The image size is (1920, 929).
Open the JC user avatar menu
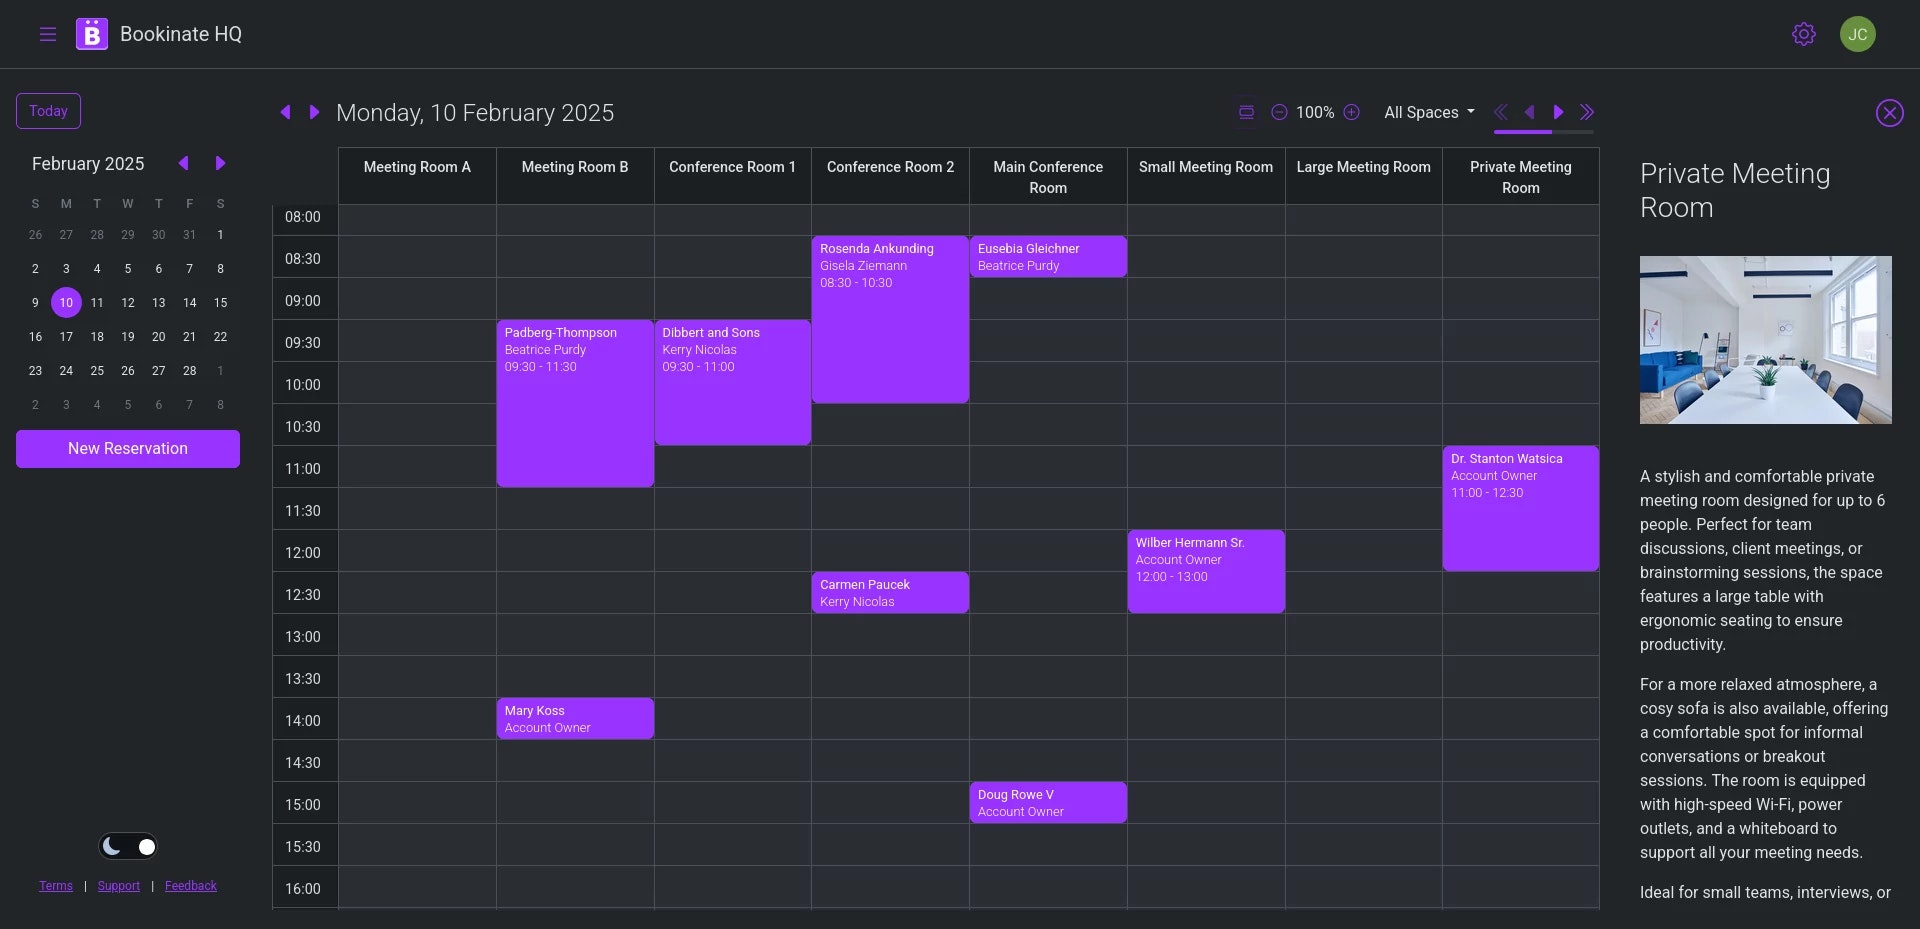(1858, 34)
